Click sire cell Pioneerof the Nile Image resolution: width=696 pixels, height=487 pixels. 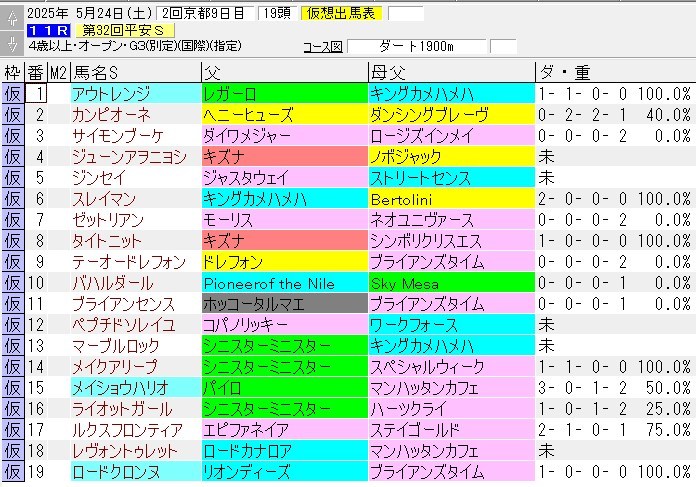point(285,283)
